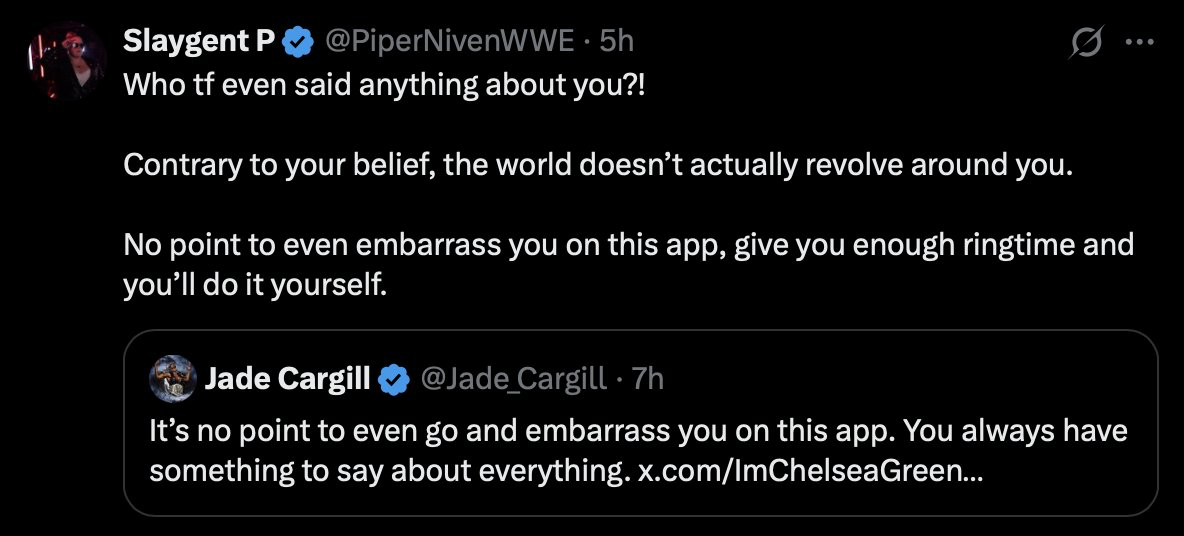
Task: Open the @Jade_Cargill handle
Action: [x=514, y=379]
